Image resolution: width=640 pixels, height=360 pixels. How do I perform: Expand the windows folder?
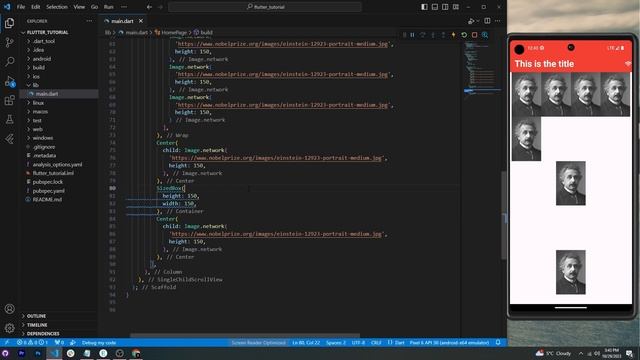pyautogui.click(x=42, y=138)
